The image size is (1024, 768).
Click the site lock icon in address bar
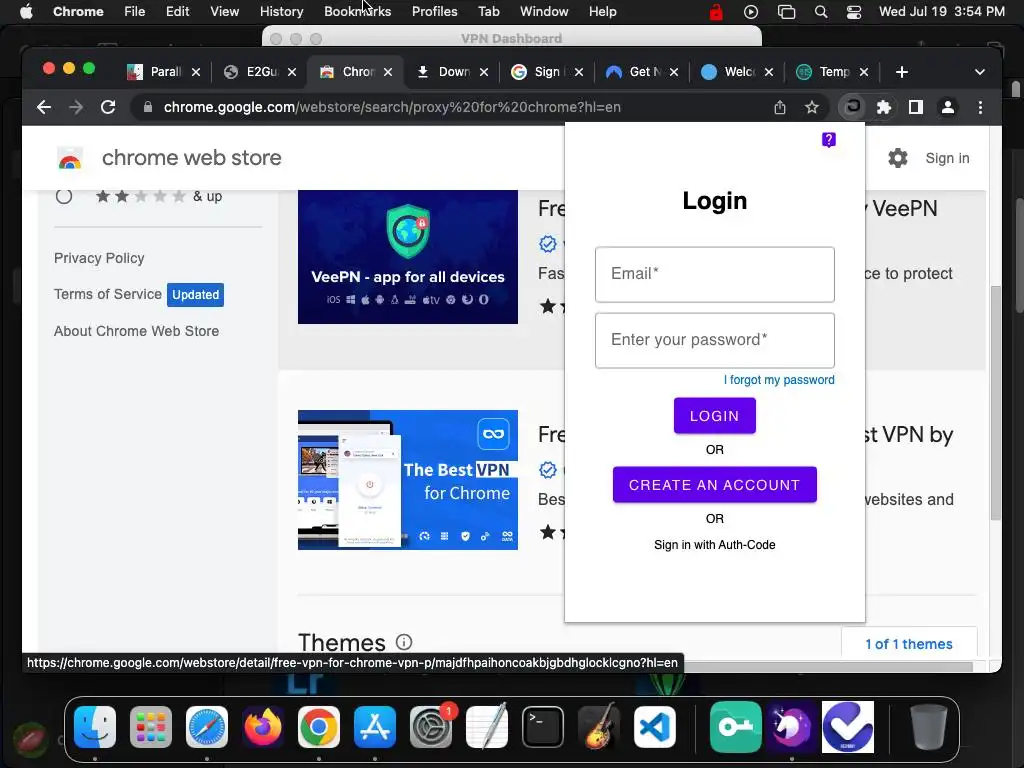(148, 107)
